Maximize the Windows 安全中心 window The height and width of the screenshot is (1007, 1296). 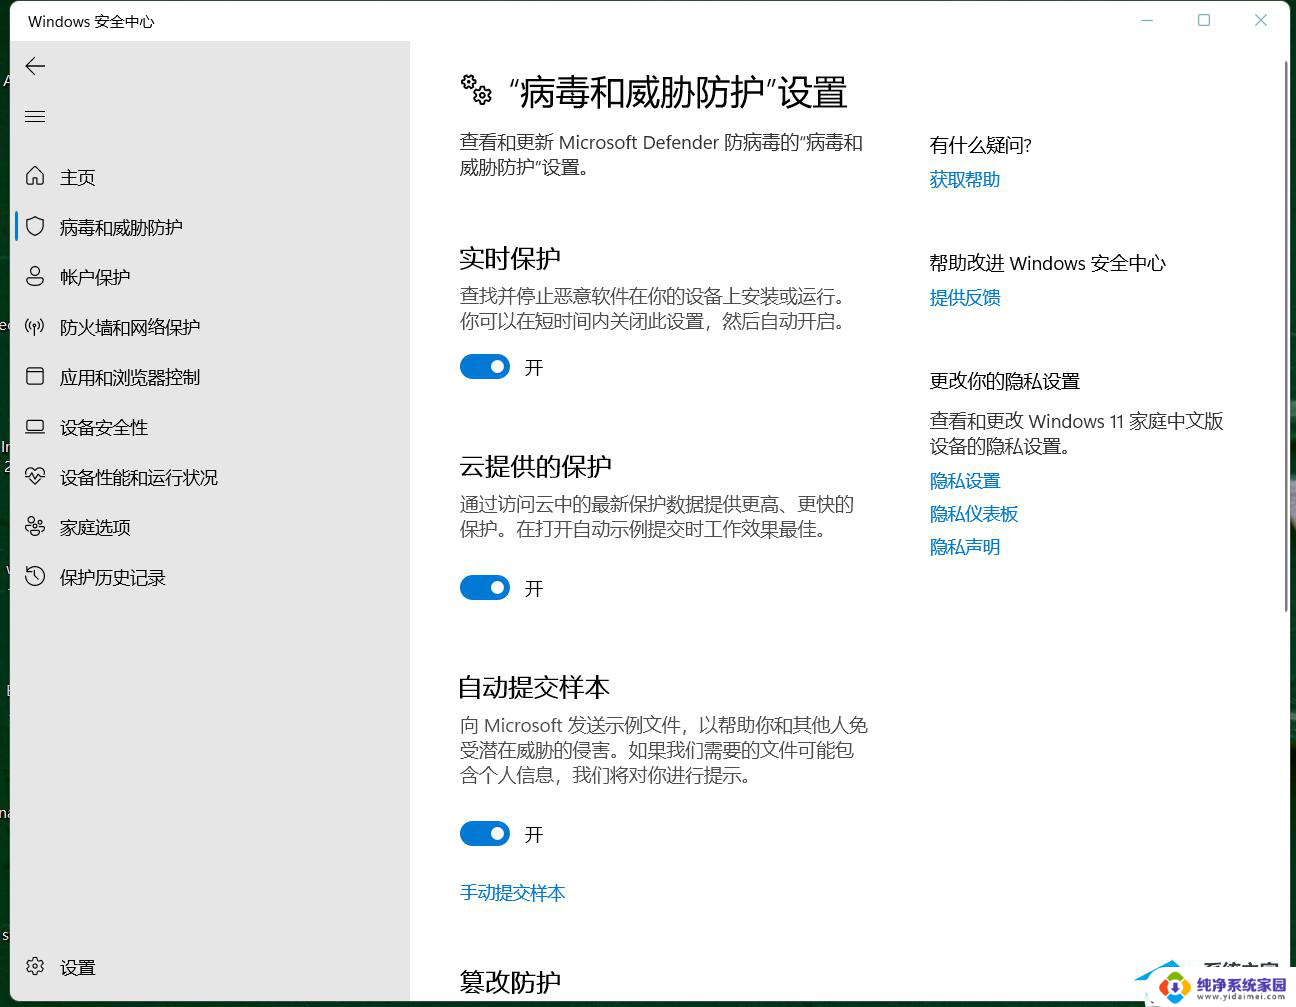click(1204, 21)
